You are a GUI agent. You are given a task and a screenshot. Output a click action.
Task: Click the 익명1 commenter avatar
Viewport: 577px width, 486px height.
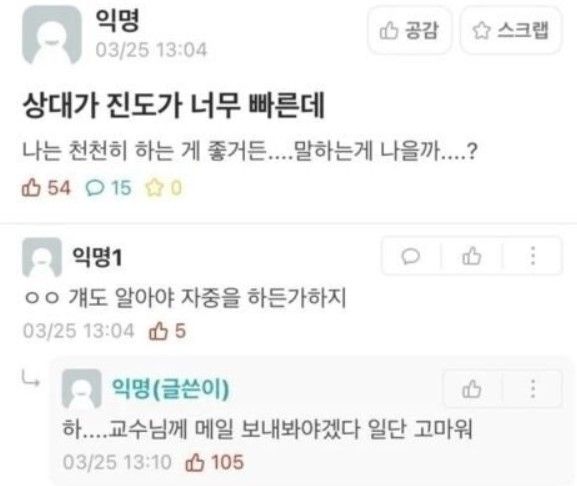42,257
